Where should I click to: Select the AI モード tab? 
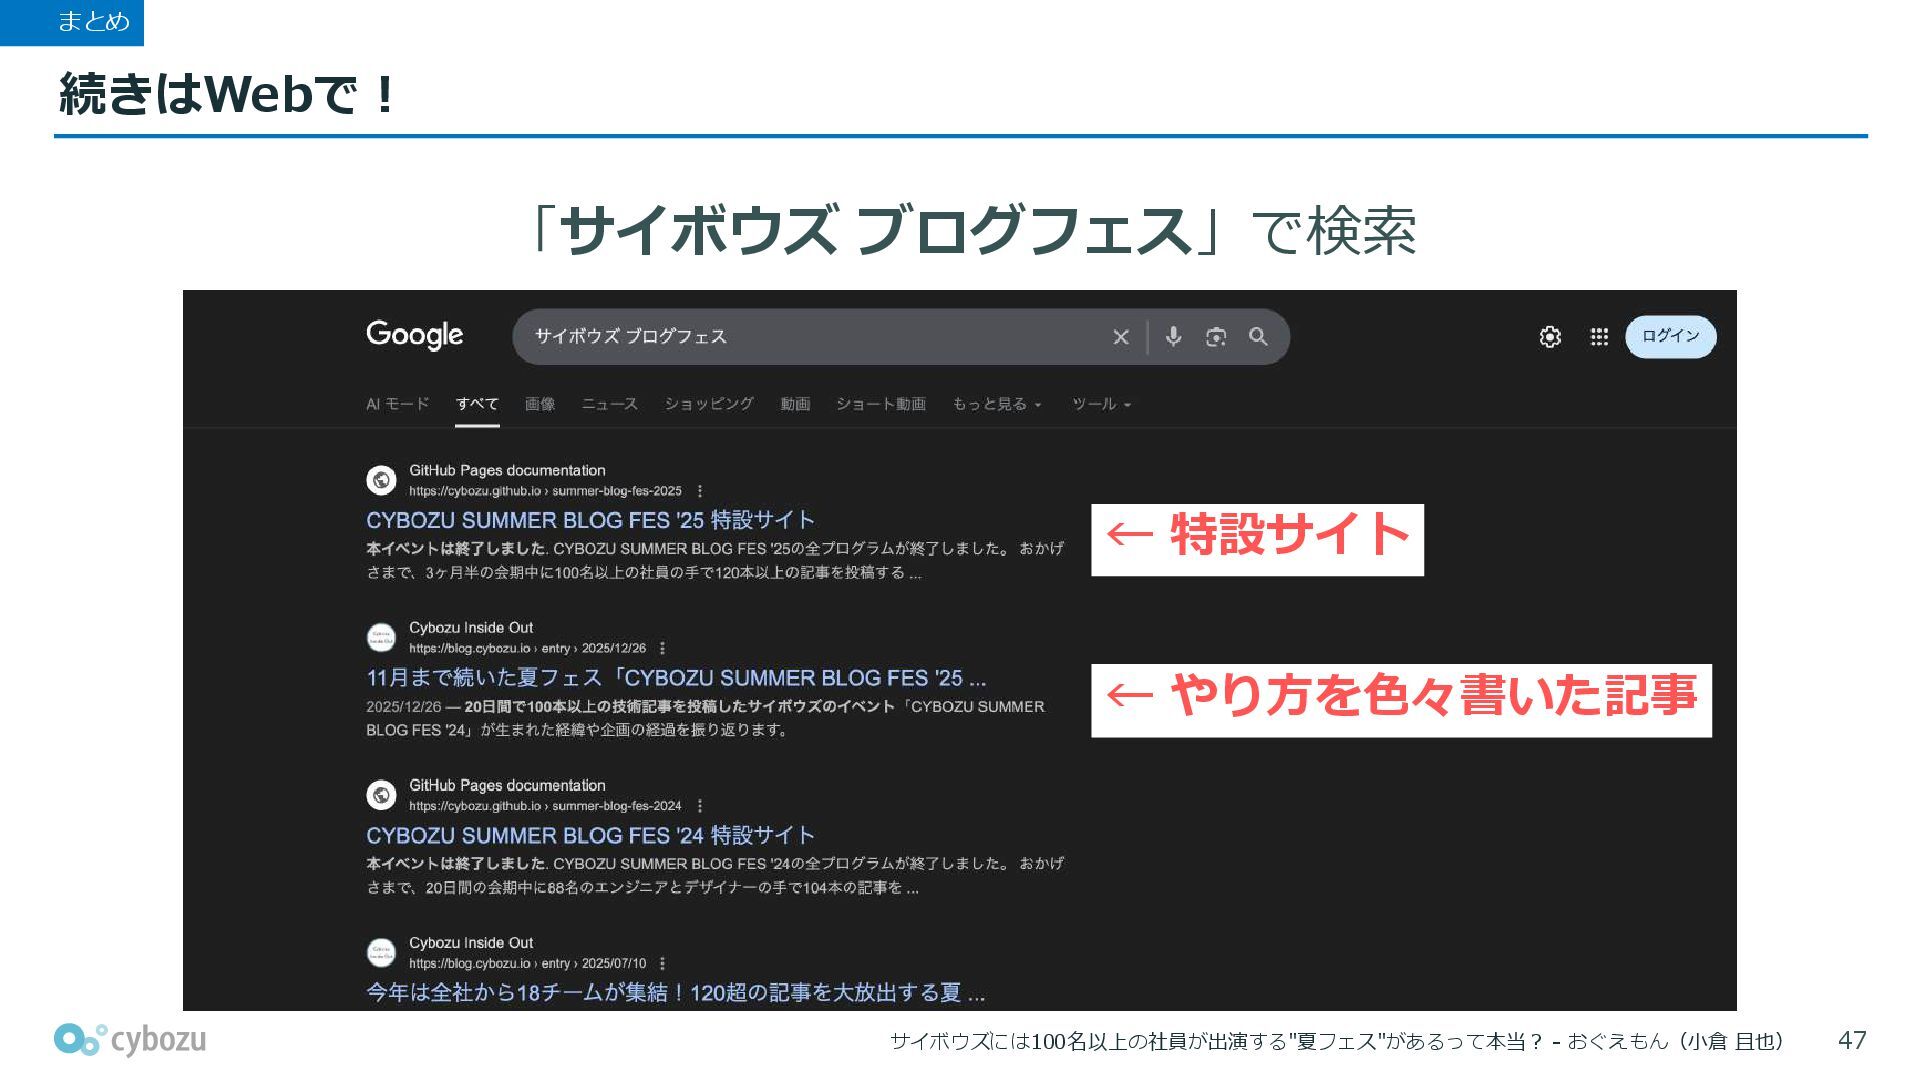point(397,404)
